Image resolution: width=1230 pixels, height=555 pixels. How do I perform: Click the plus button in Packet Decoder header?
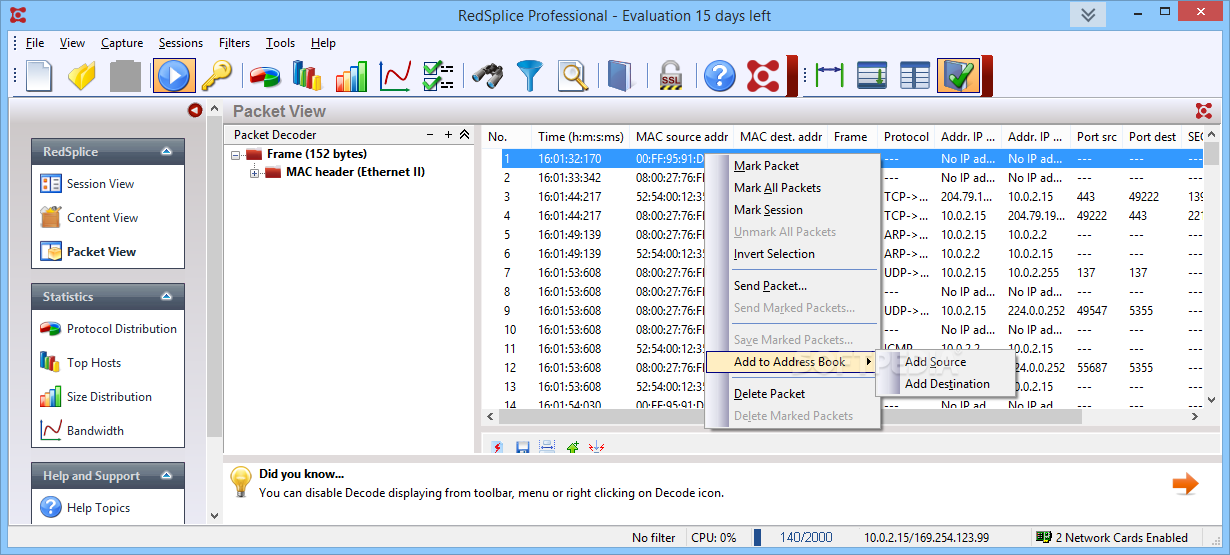coord(448,134)
